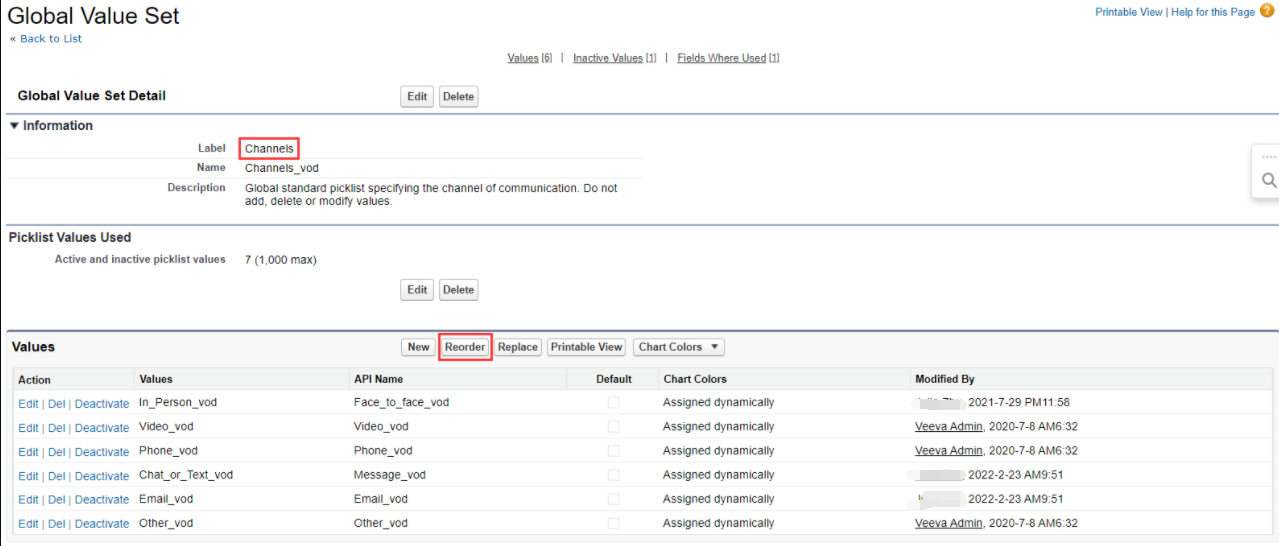
Task: Go to Fields Where Used section
Action: click(x=721, y=58)
